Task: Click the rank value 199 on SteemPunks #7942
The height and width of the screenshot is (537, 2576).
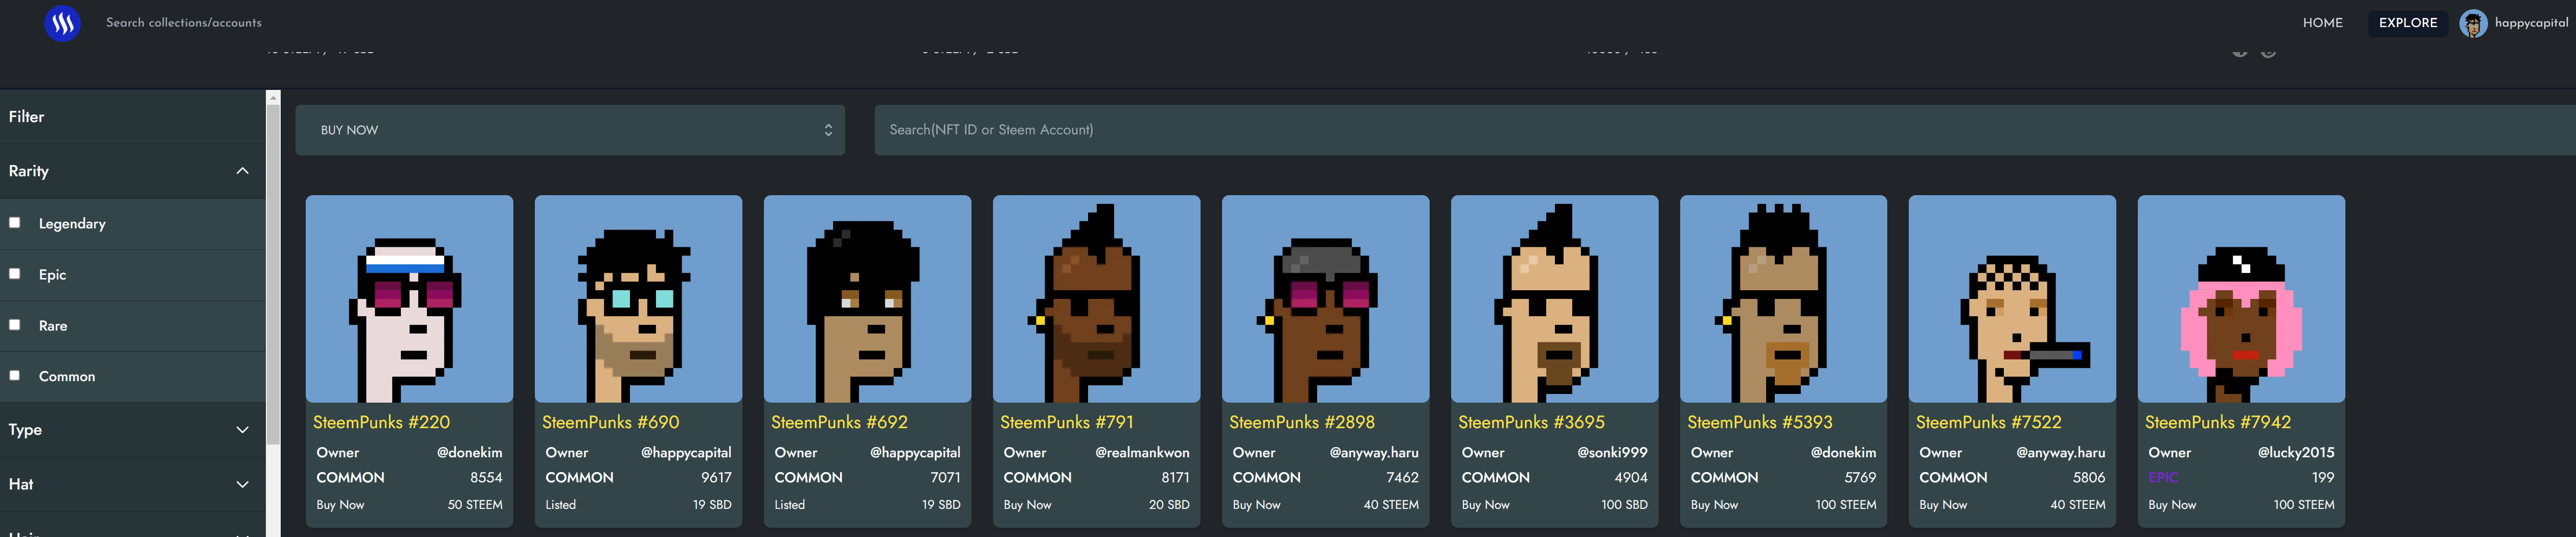Action: point(2323,478)
